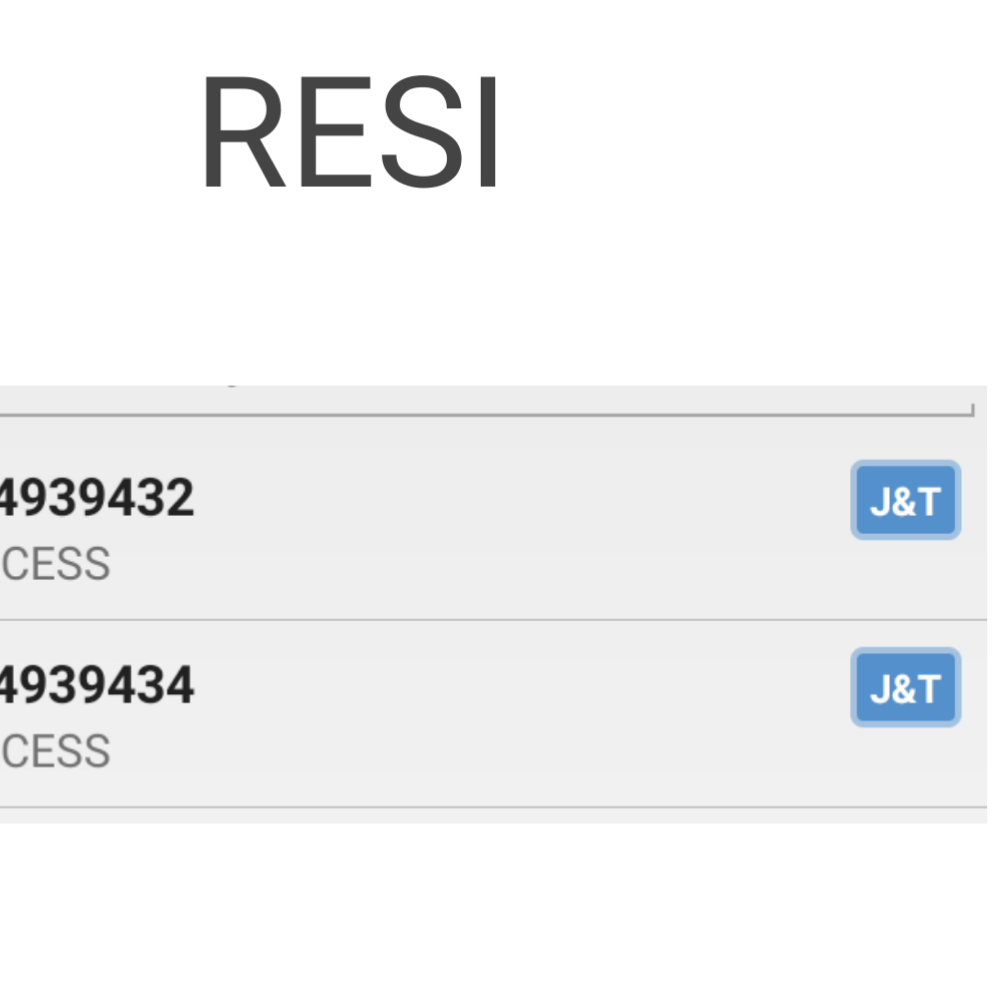Select the tracking number ending 4939432
The height and width of the screenshot is (1000, 1000).
coord(97,498)
